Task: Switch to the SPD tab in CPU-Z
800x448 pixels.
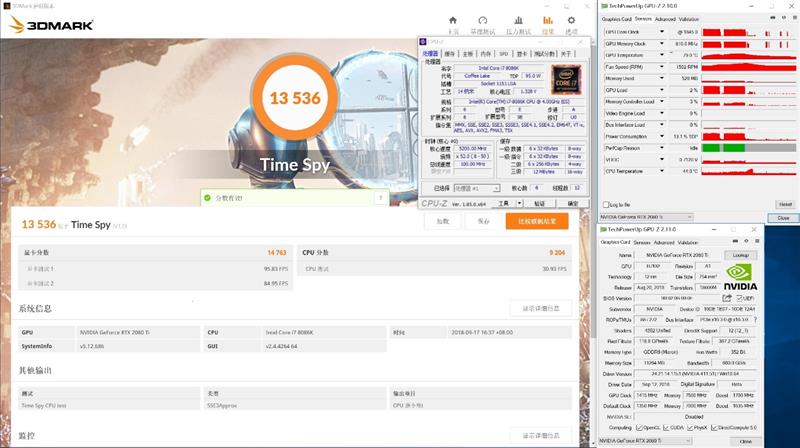Action: (504, 53)
